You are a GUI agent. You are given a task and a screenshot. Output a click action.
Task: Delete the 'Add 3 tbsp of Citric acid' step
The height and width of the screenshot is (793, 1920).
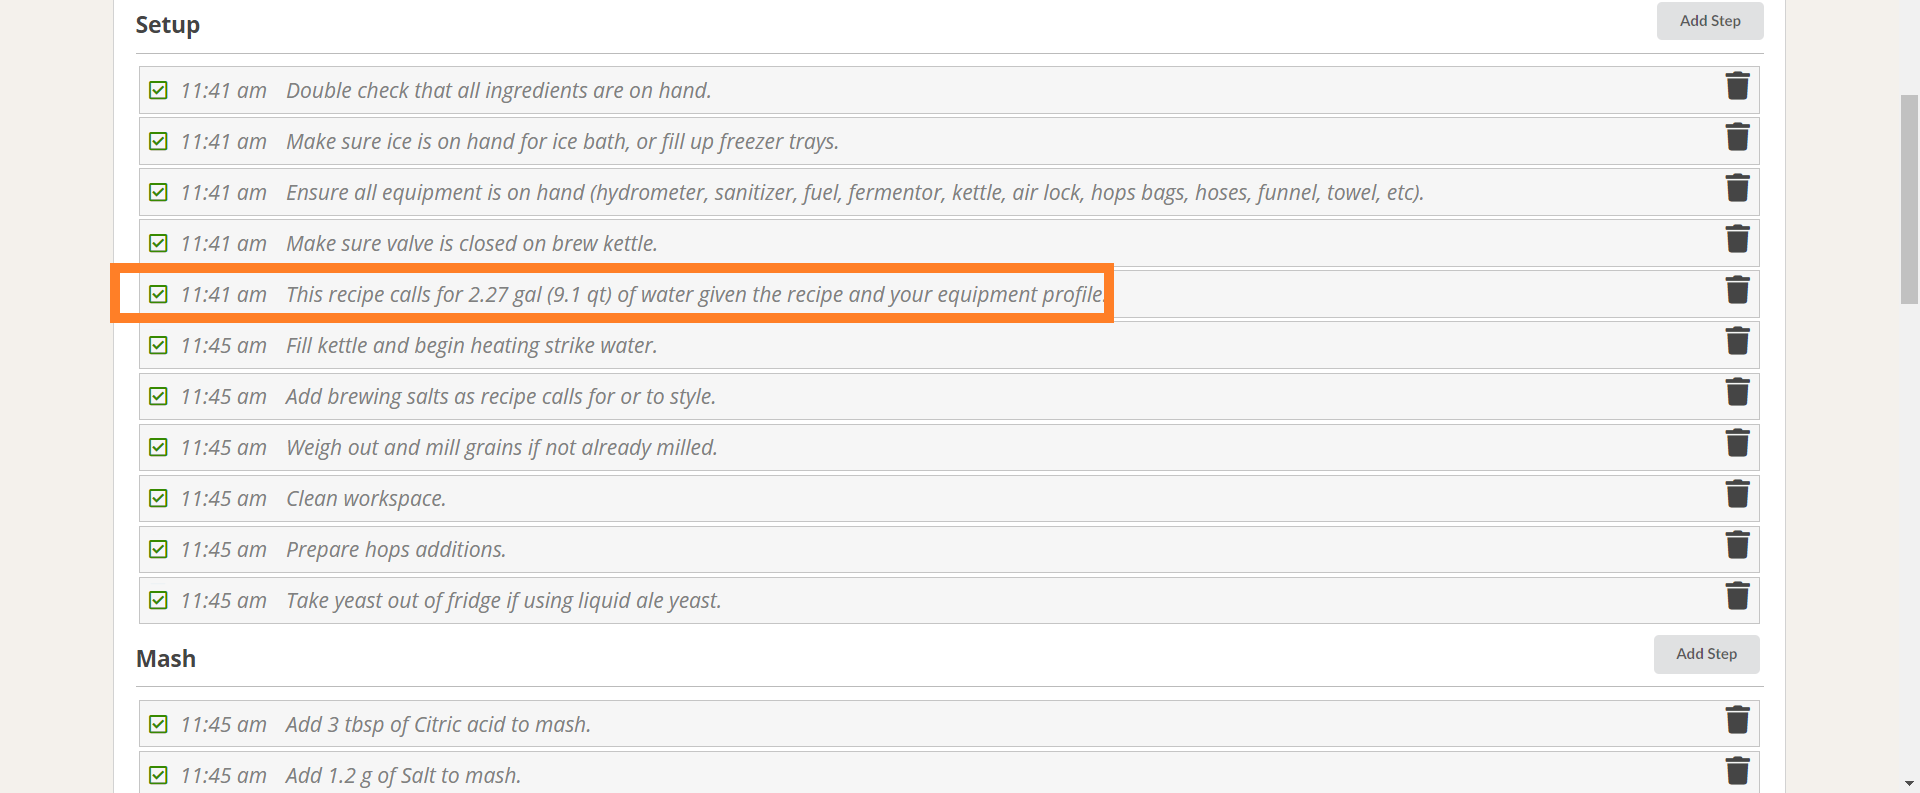[x=1737, y=720]
